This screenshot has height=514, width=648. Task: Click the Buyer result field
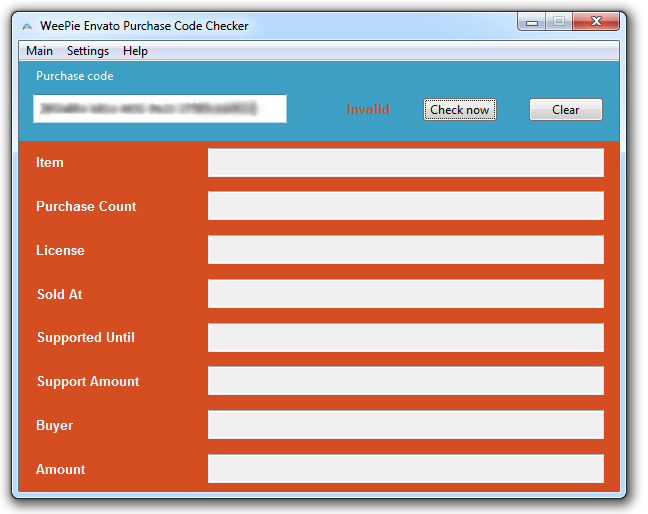pos(406,425)
